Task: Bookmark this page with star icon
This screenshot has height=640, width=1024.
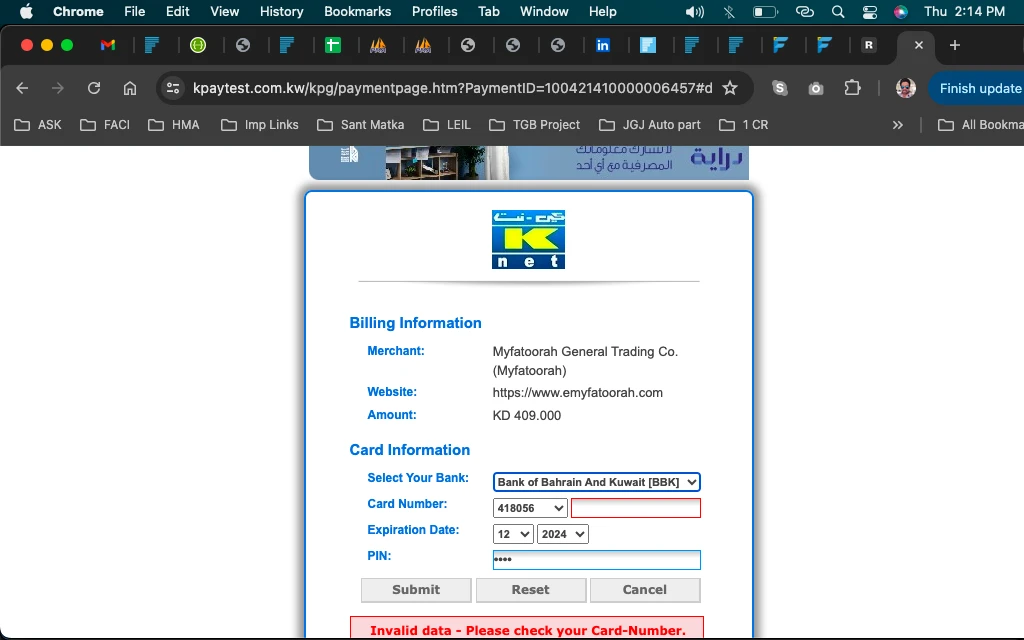Action: [730, 88]
